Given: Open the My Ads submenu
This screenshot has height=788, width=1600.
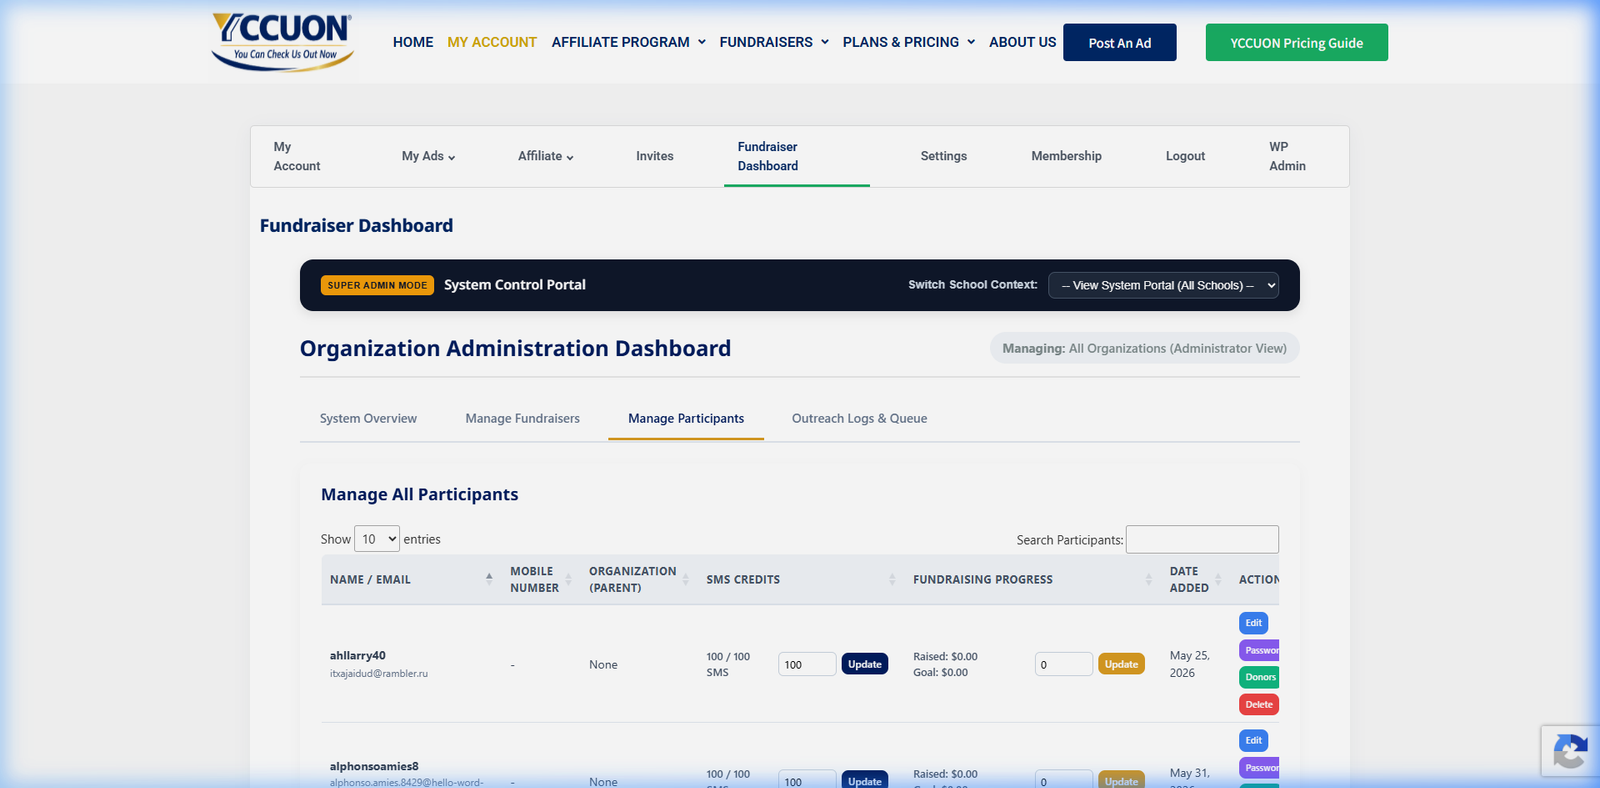Looking at the screenshot, I should (x=428, y=156).
